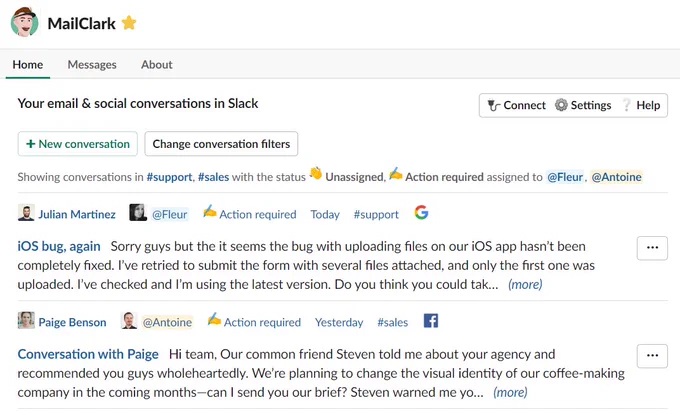The width and height of the screenshot is (680, 419).
Task: Open the more options menu for iOS bug conversation
Action: [x=652, y=248]
